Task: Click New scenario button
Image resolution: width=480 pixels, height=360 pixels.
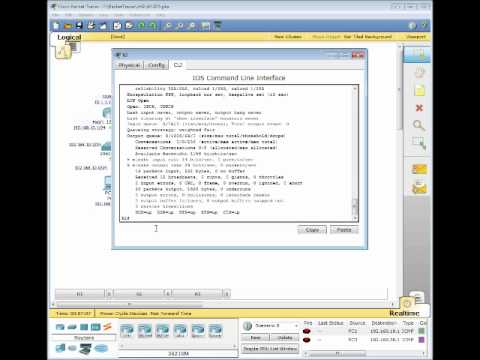Action: 255,338
